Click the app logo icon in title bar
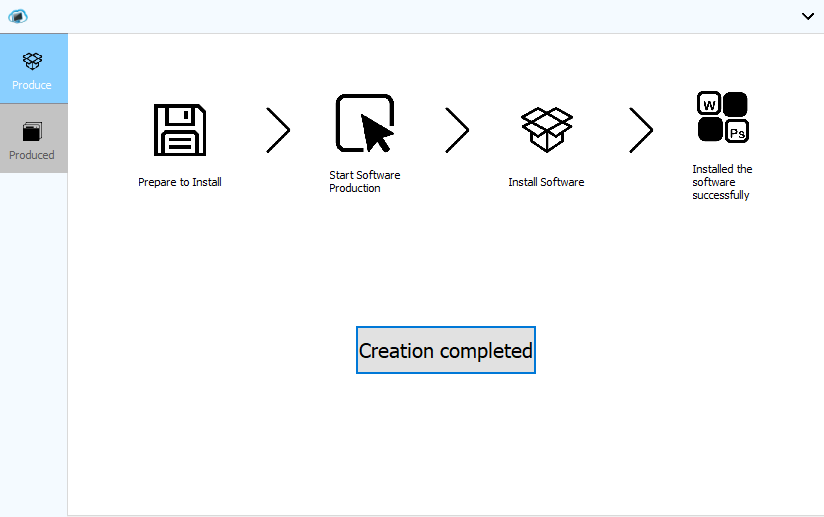The image size is (824, 517). (18, 16)
